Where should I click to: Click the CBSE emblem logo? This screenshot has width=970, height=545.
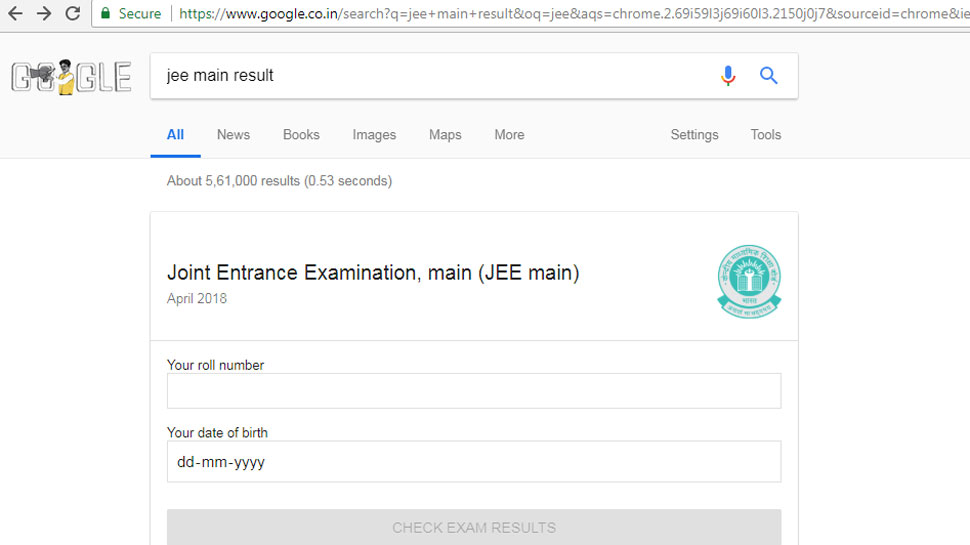749,281
